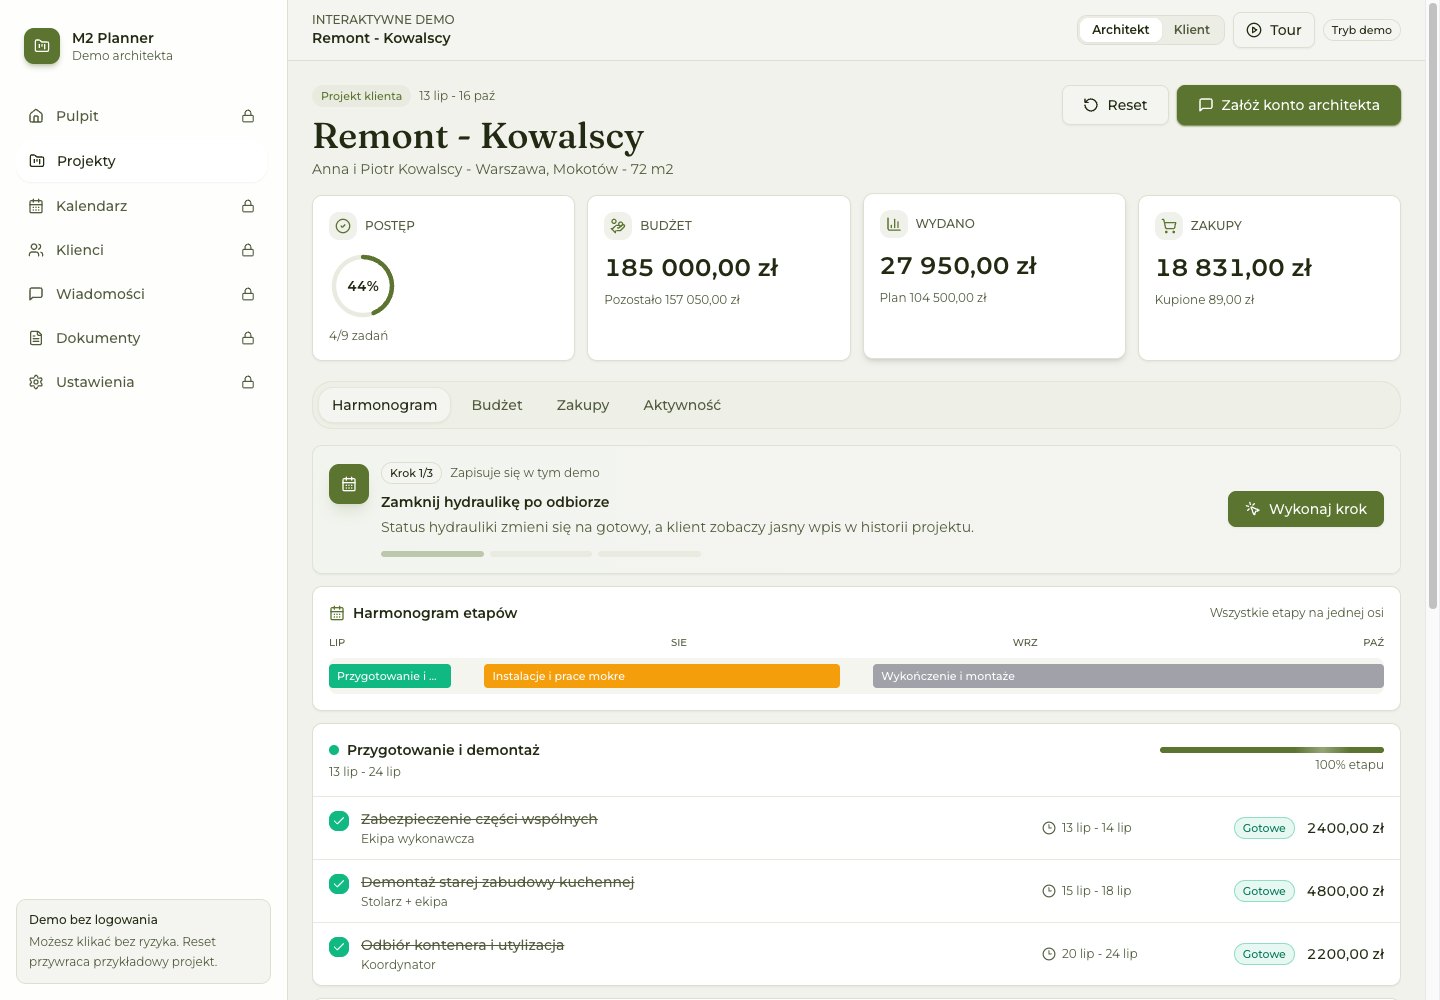Select gray Wykończenie i montaże bar
The height and width of the screenshot is (1000, 1440).
point(1128,676)
